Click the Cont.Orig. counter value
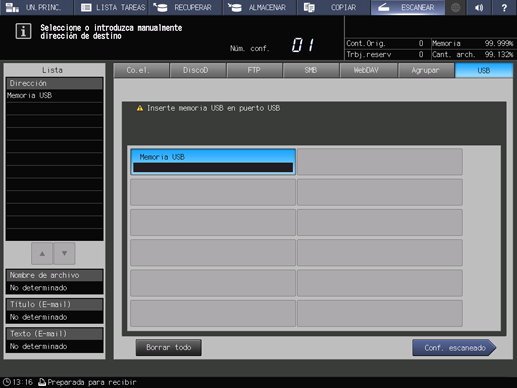Screen dimensions: 517x388 point(421,43)
